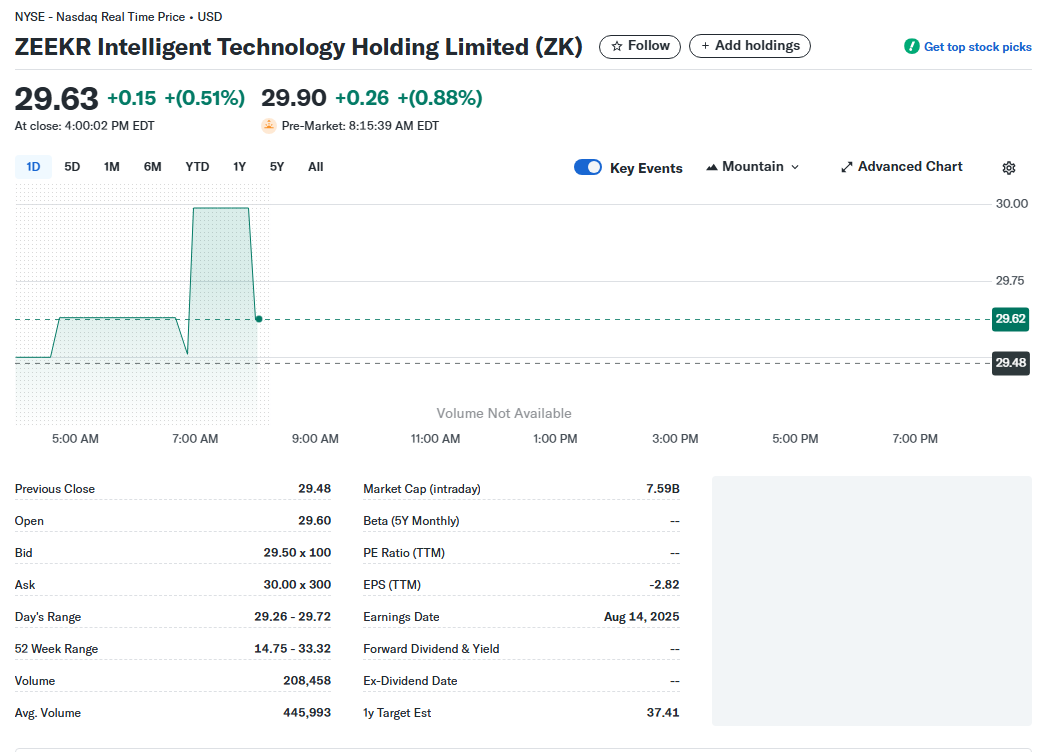Click the EPS (TTM) value -2.82
Image resolution: width=1050 pixels, height=752 pixels.
[664, 585]
